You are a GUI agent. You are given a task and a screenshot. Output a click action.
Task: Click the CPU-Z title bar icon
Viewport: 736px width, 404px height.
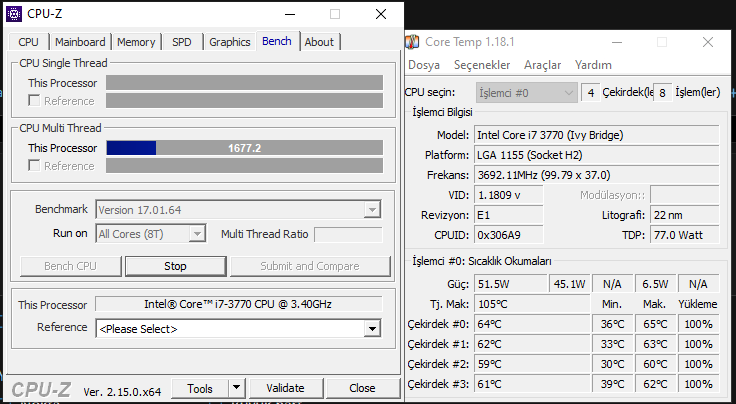pos(14,14)
